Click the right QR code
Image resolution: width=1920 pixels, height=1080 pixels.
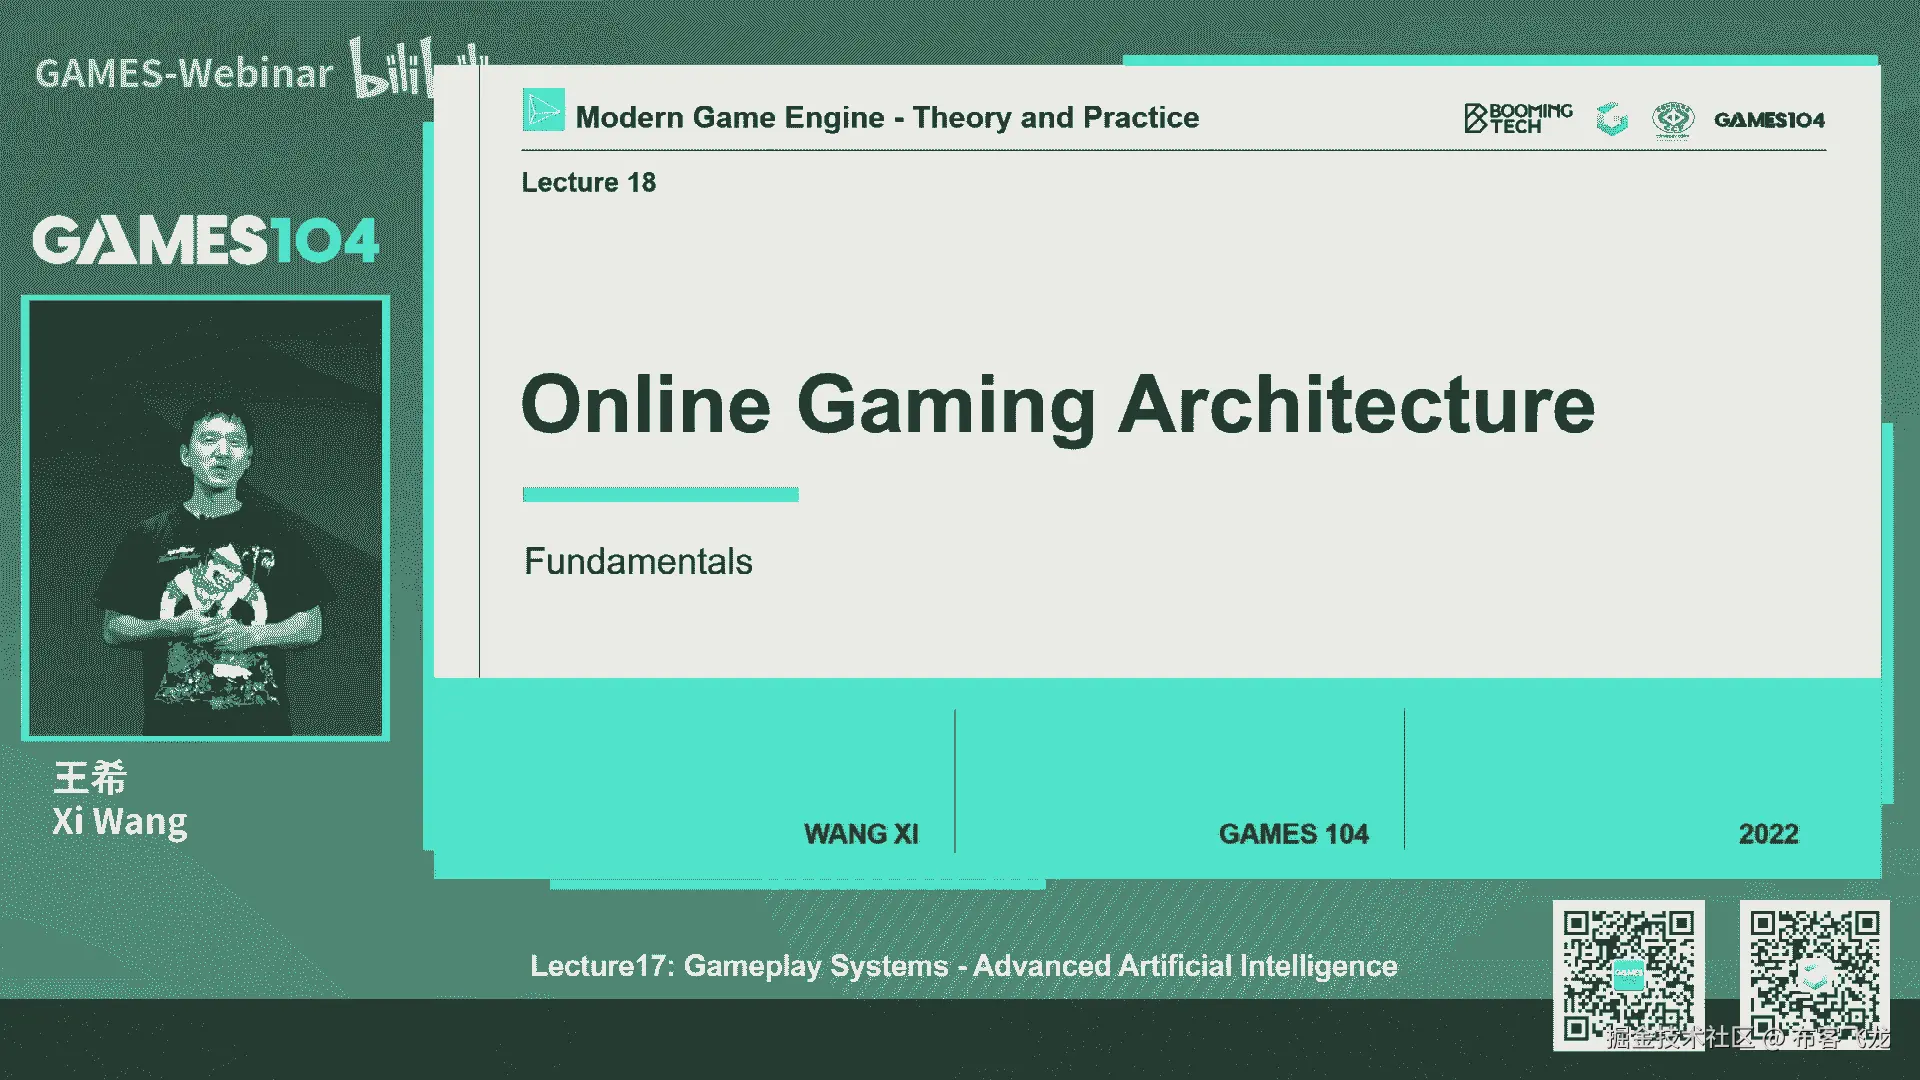pos(1814,974)
